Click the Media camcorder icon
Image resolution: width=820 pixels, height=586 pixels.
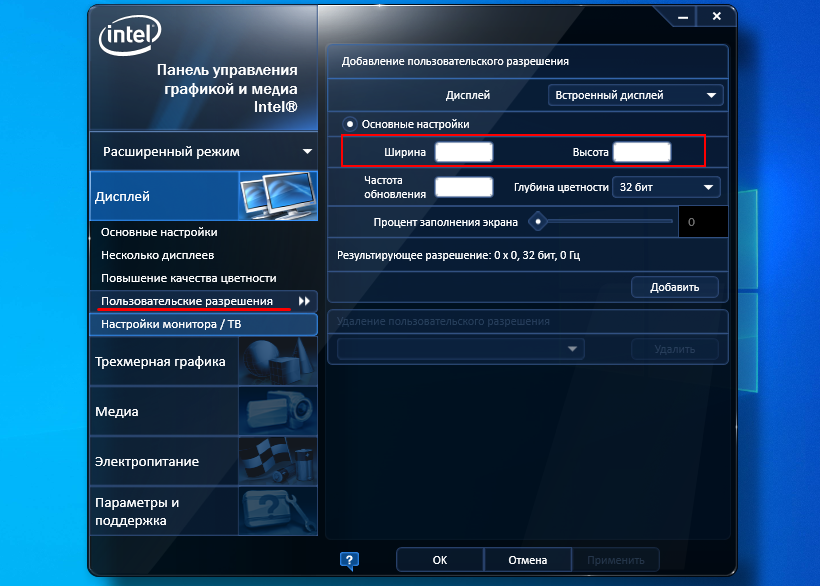[278, 411]
